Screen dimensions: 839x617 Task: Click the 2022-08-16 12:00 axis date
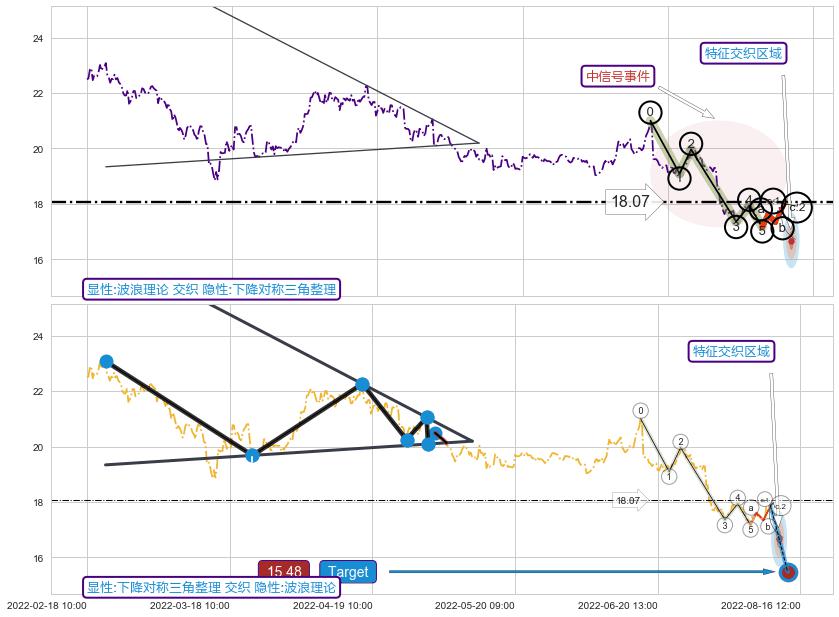coord(760,605)
